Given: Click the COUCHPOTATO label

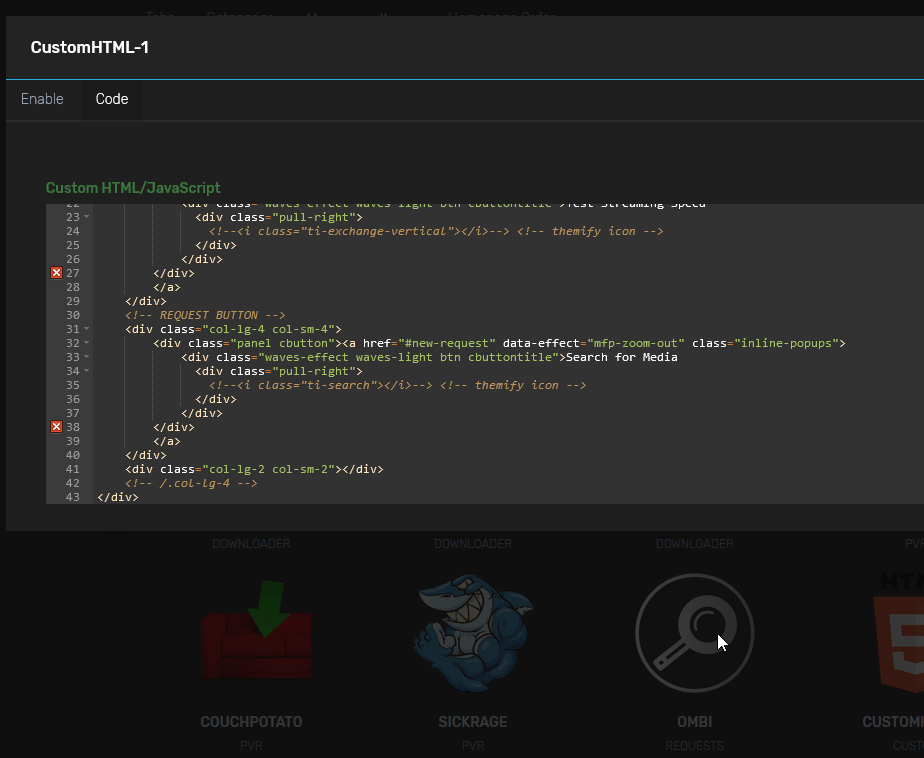Looking at the screenshot, I should [x=251, y=722].
